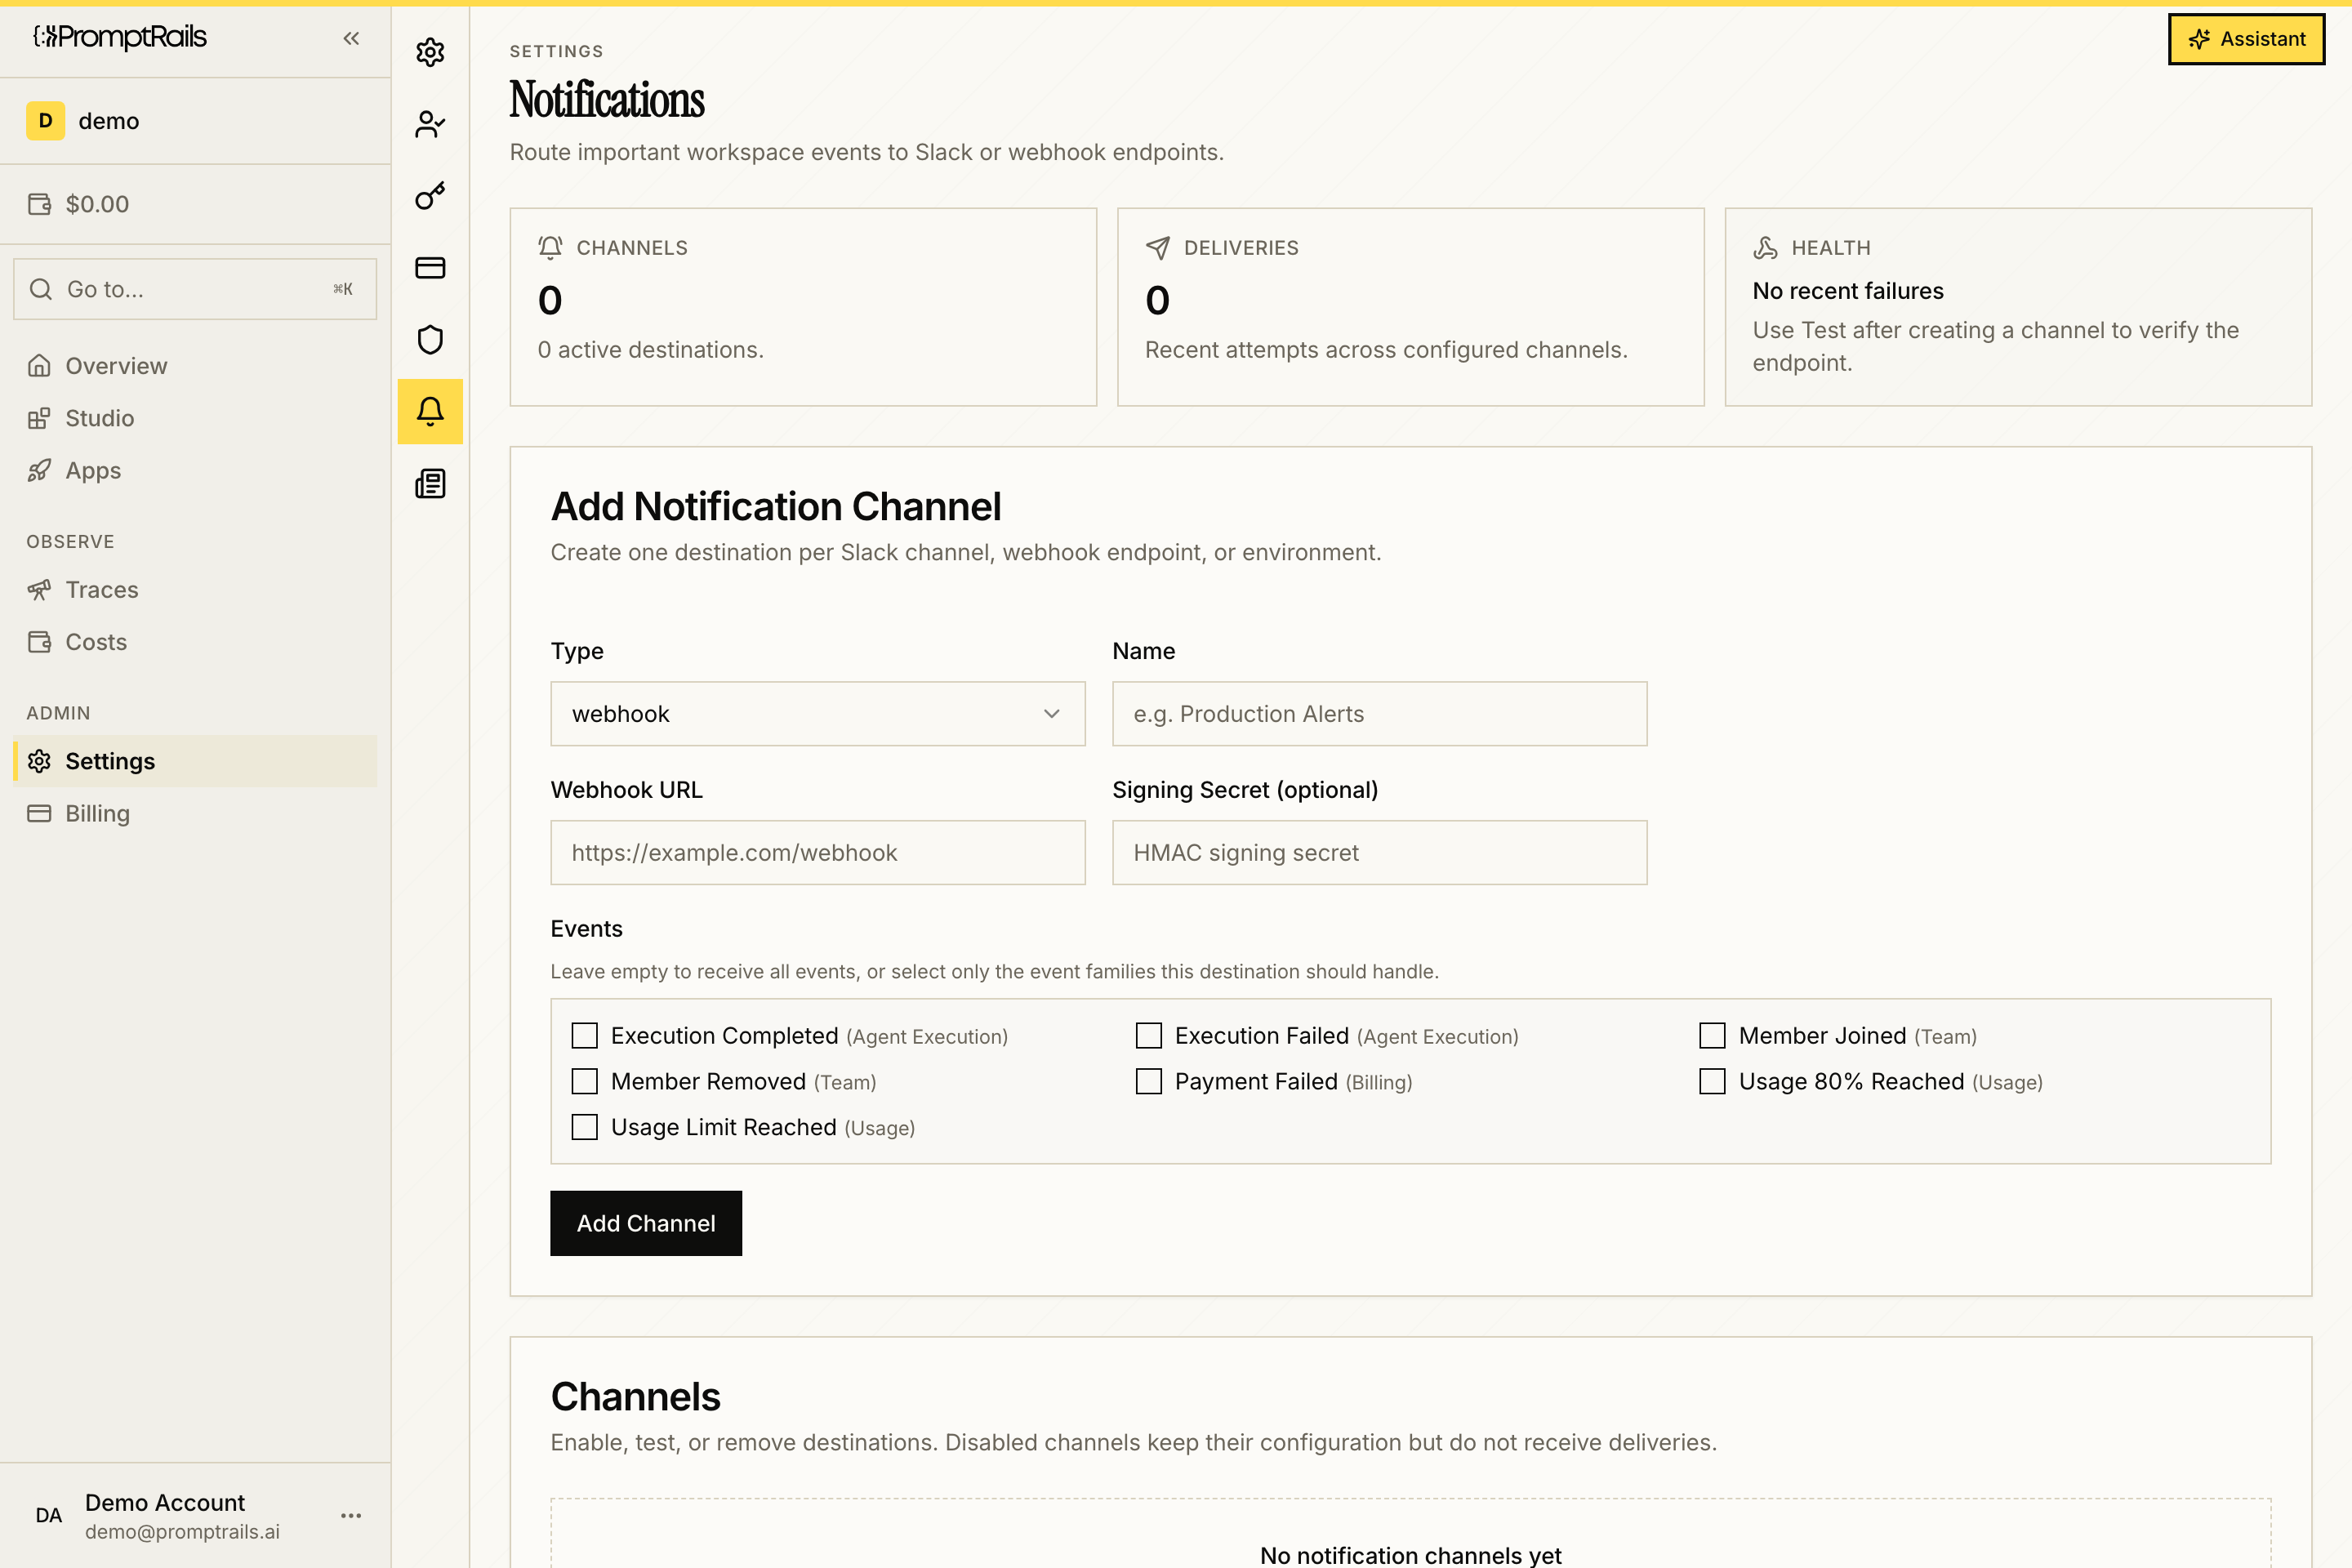Open logs newspaper icon in rail

point(430,484)
